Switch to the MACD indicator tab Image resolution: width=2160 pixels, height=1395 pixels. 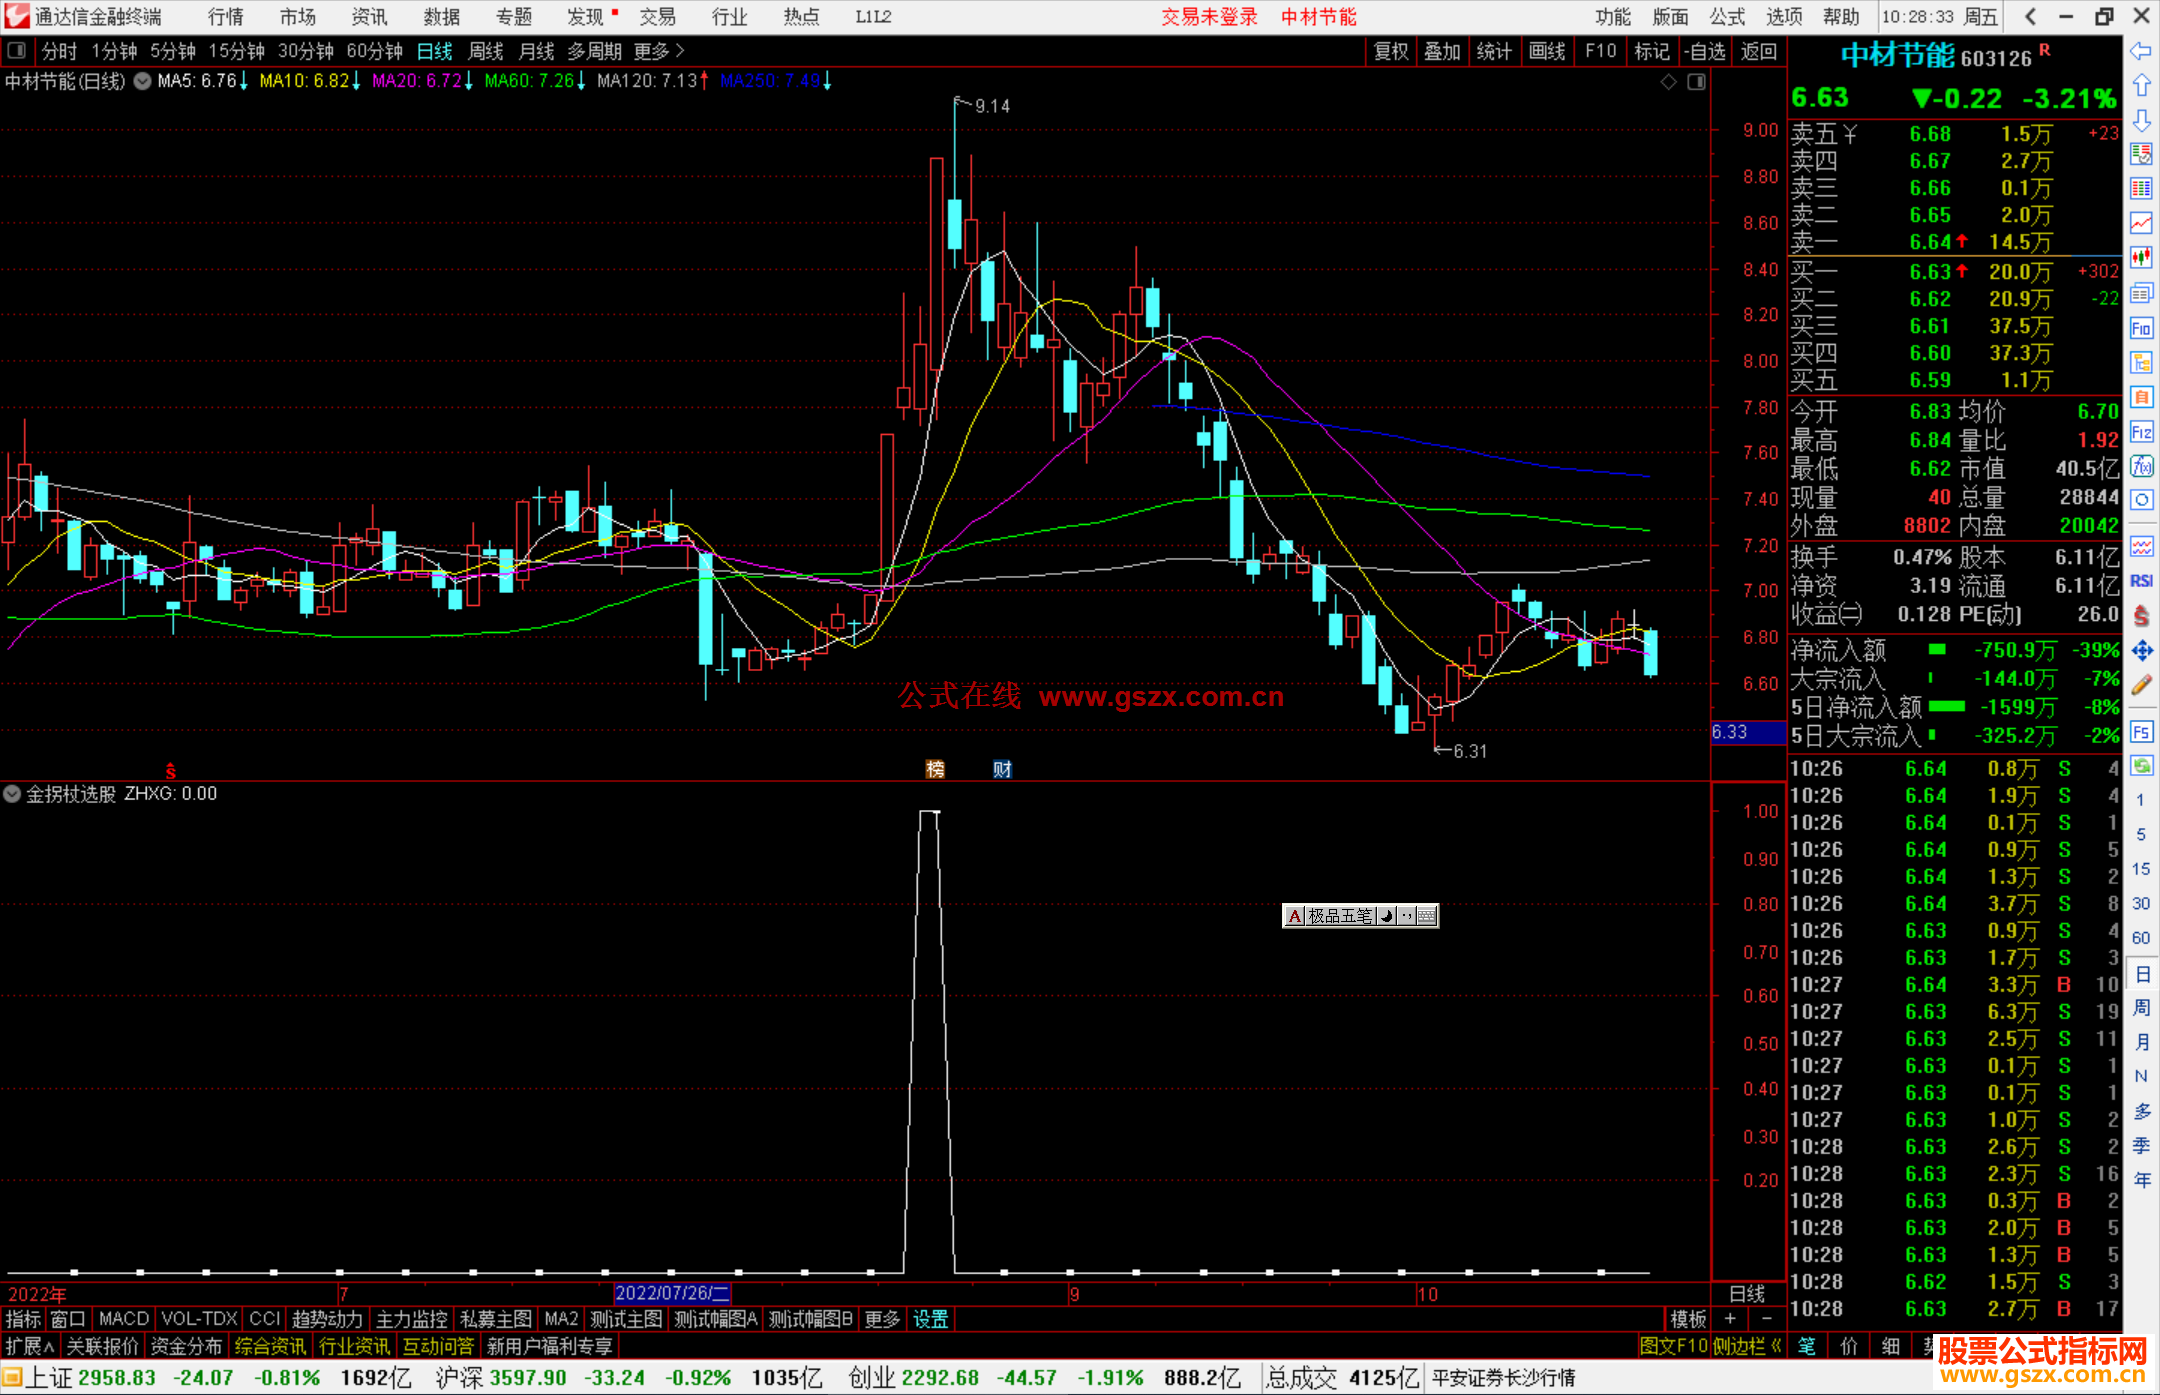[123, 1319]
